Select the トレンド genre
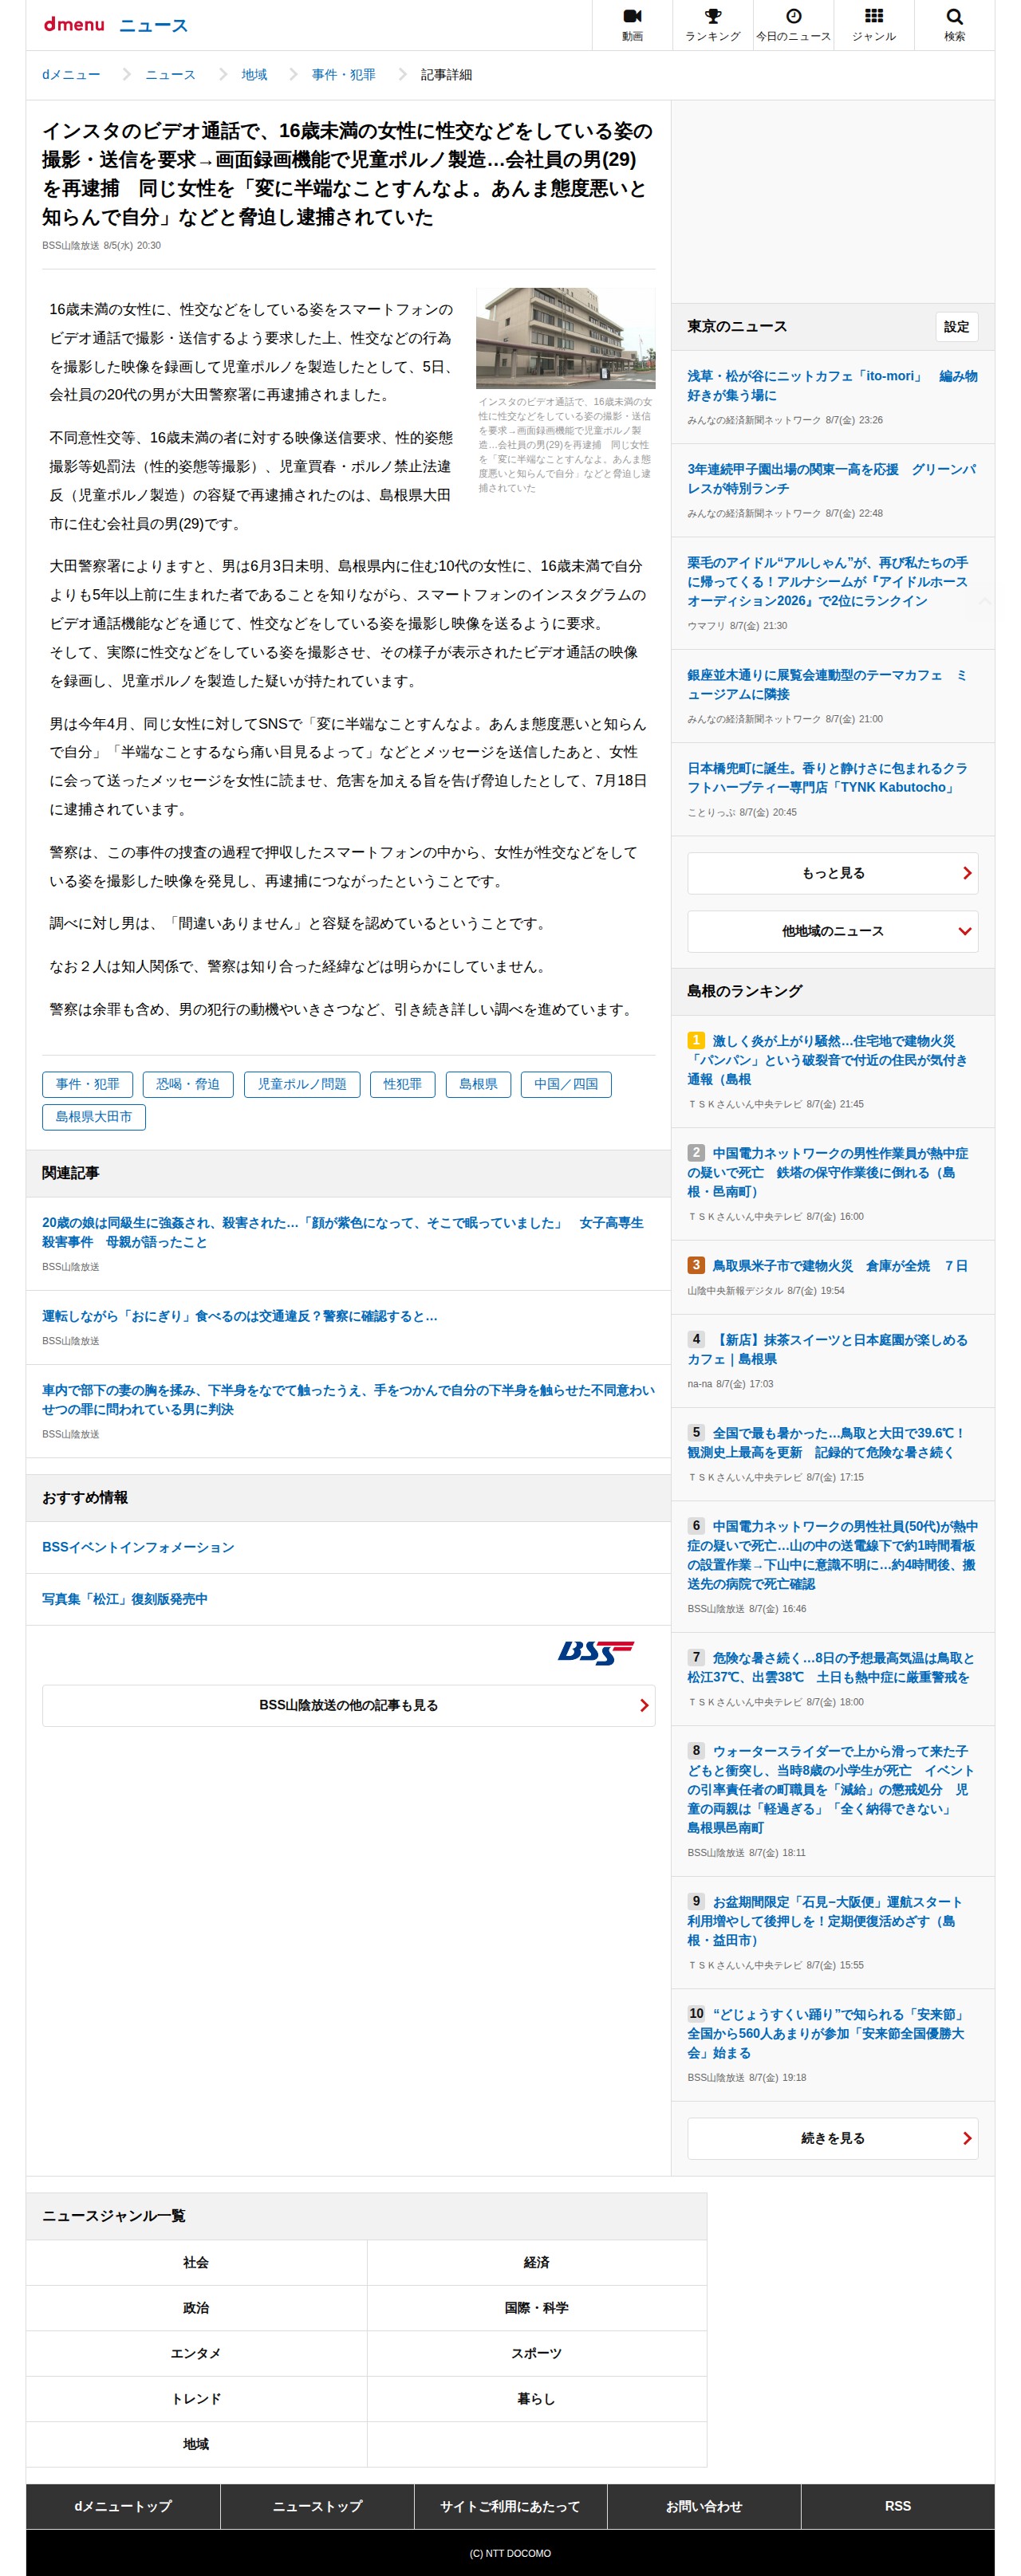 point(196,2399)
